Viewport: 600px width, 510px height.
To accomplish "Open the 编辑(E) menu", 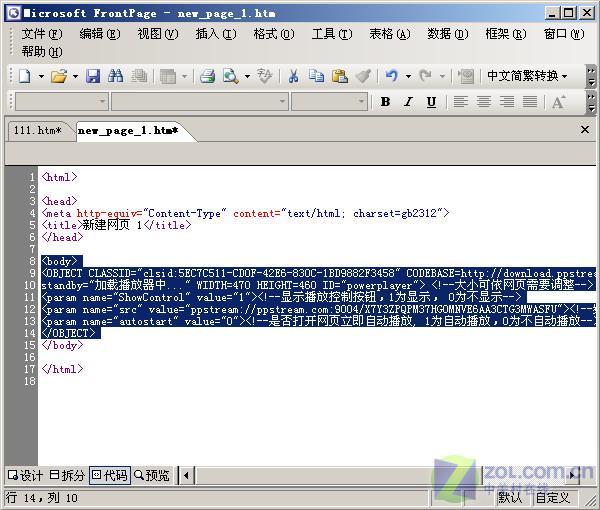I will 99,34.
